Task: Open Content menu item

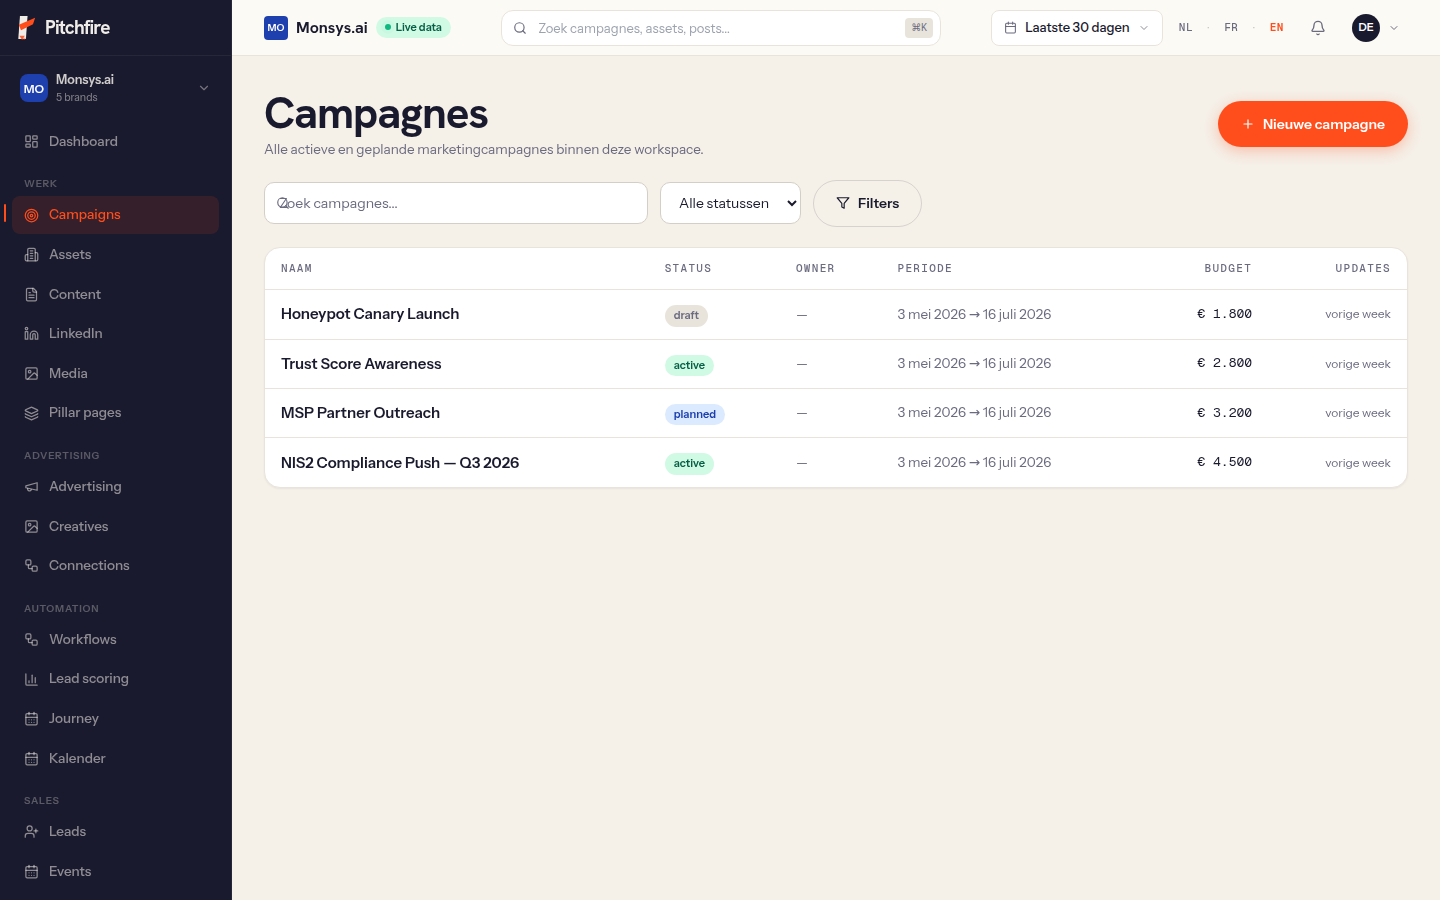Action: 116,295
